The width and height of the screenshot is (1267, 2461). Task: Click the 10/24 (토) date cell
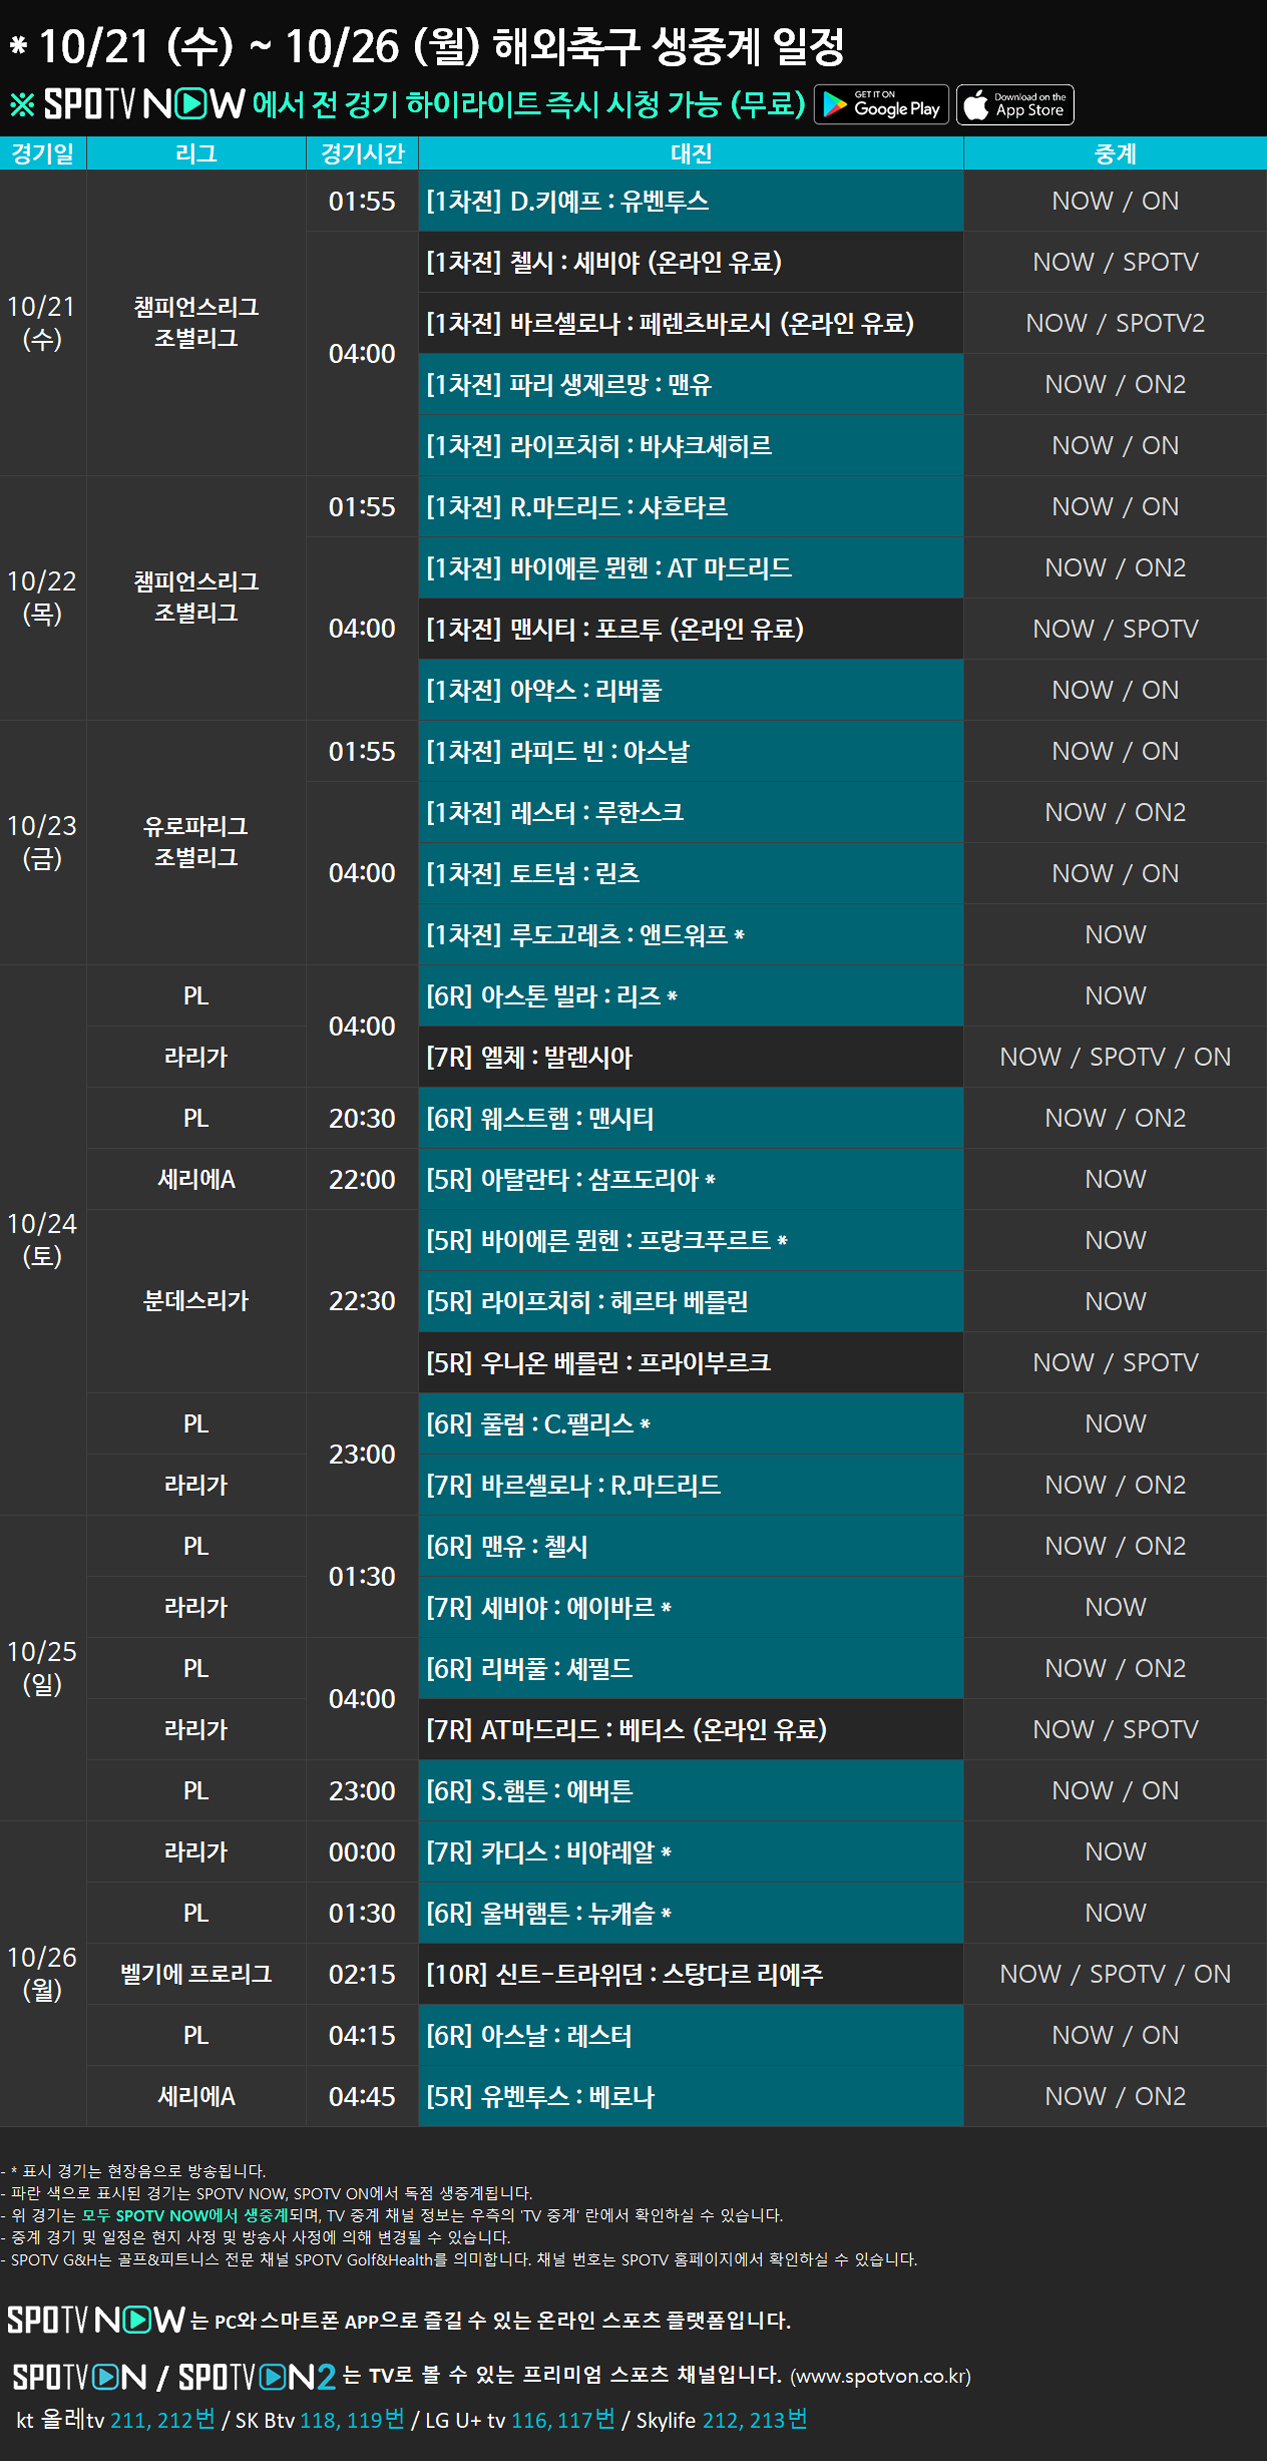42,1240
